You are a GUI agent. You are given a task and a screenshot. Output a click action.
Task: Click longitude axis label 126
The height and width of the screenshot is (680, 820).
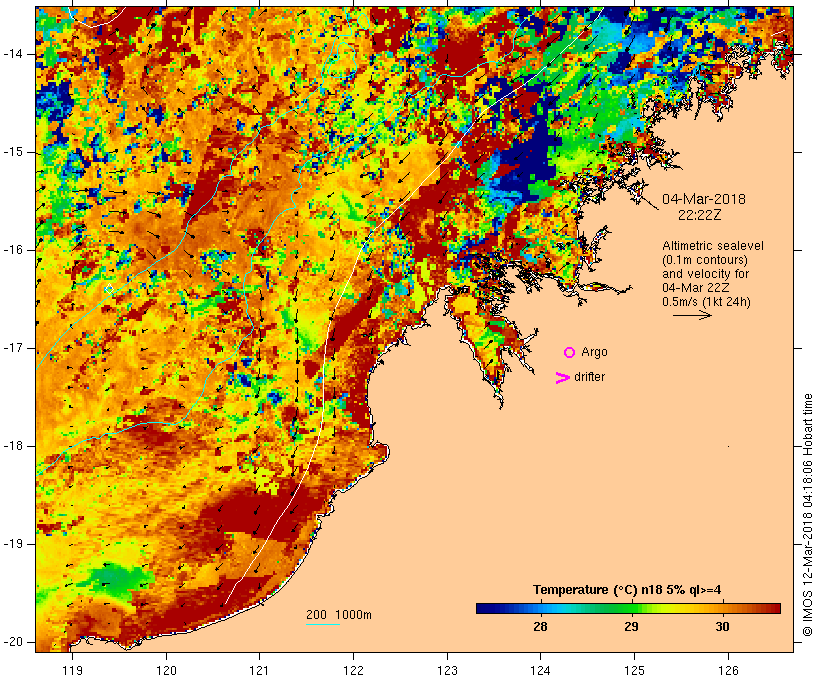728,670
